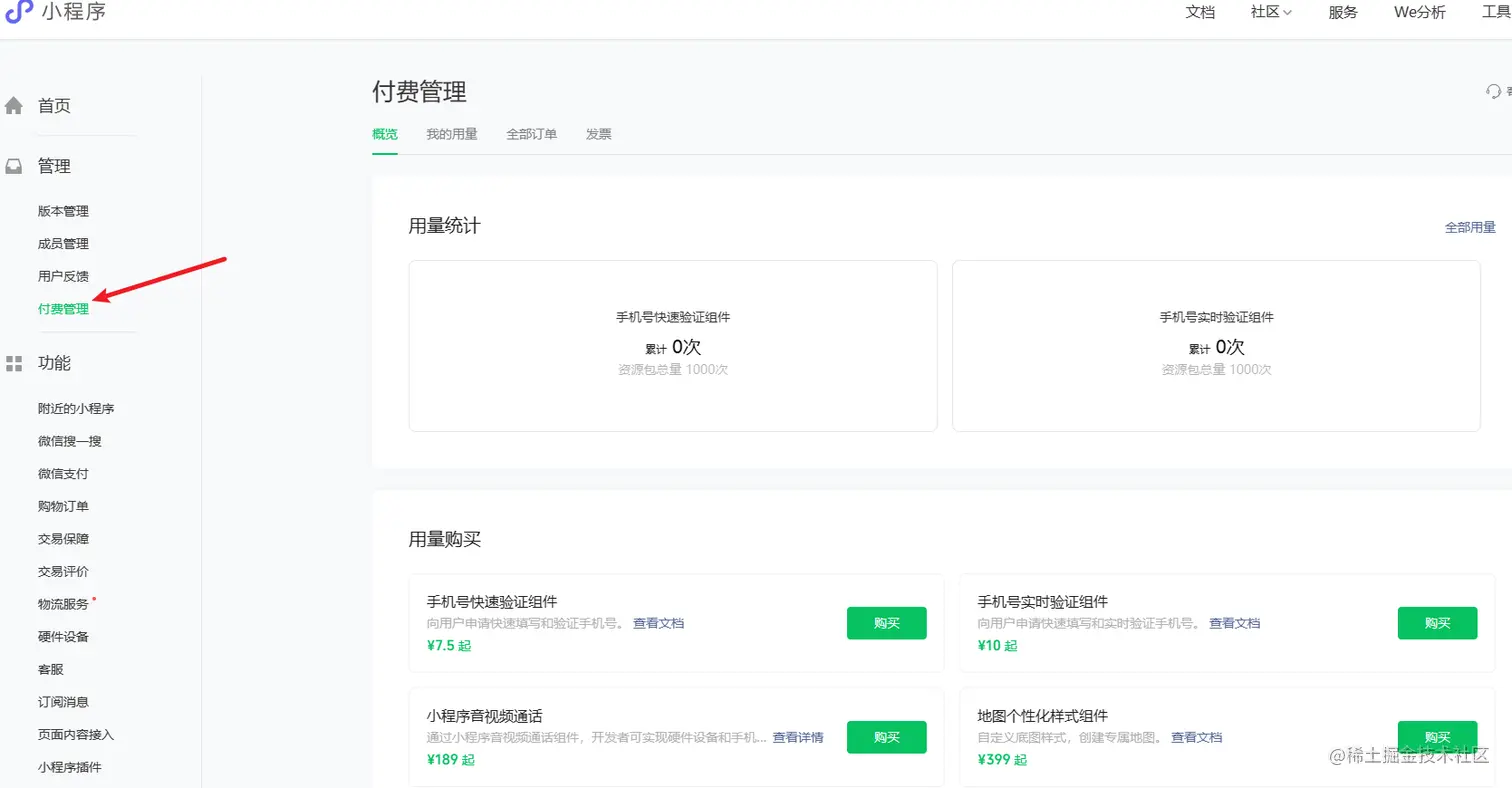Viewport: 1512px width, 788px height.
Task: Click the 地图个性化样式组件 product title
Action: [x=1042, y=716]
